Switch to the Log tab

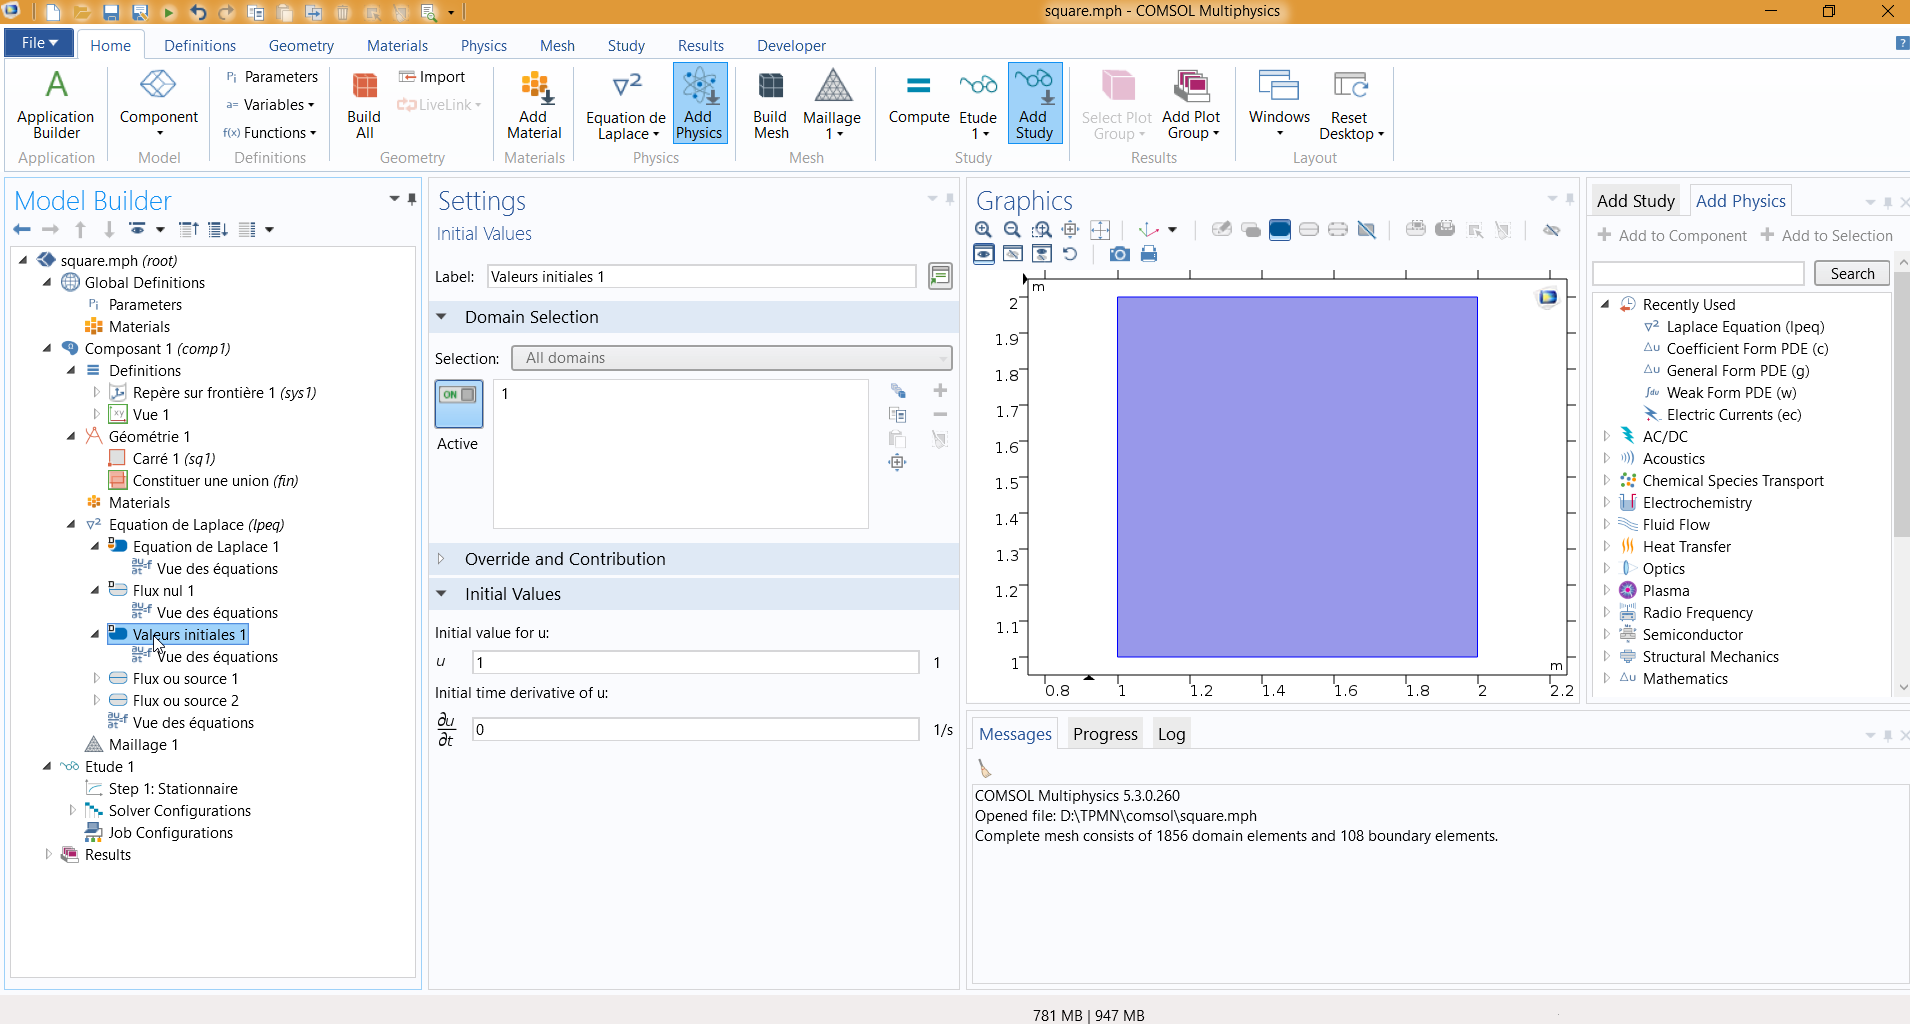1171,734
